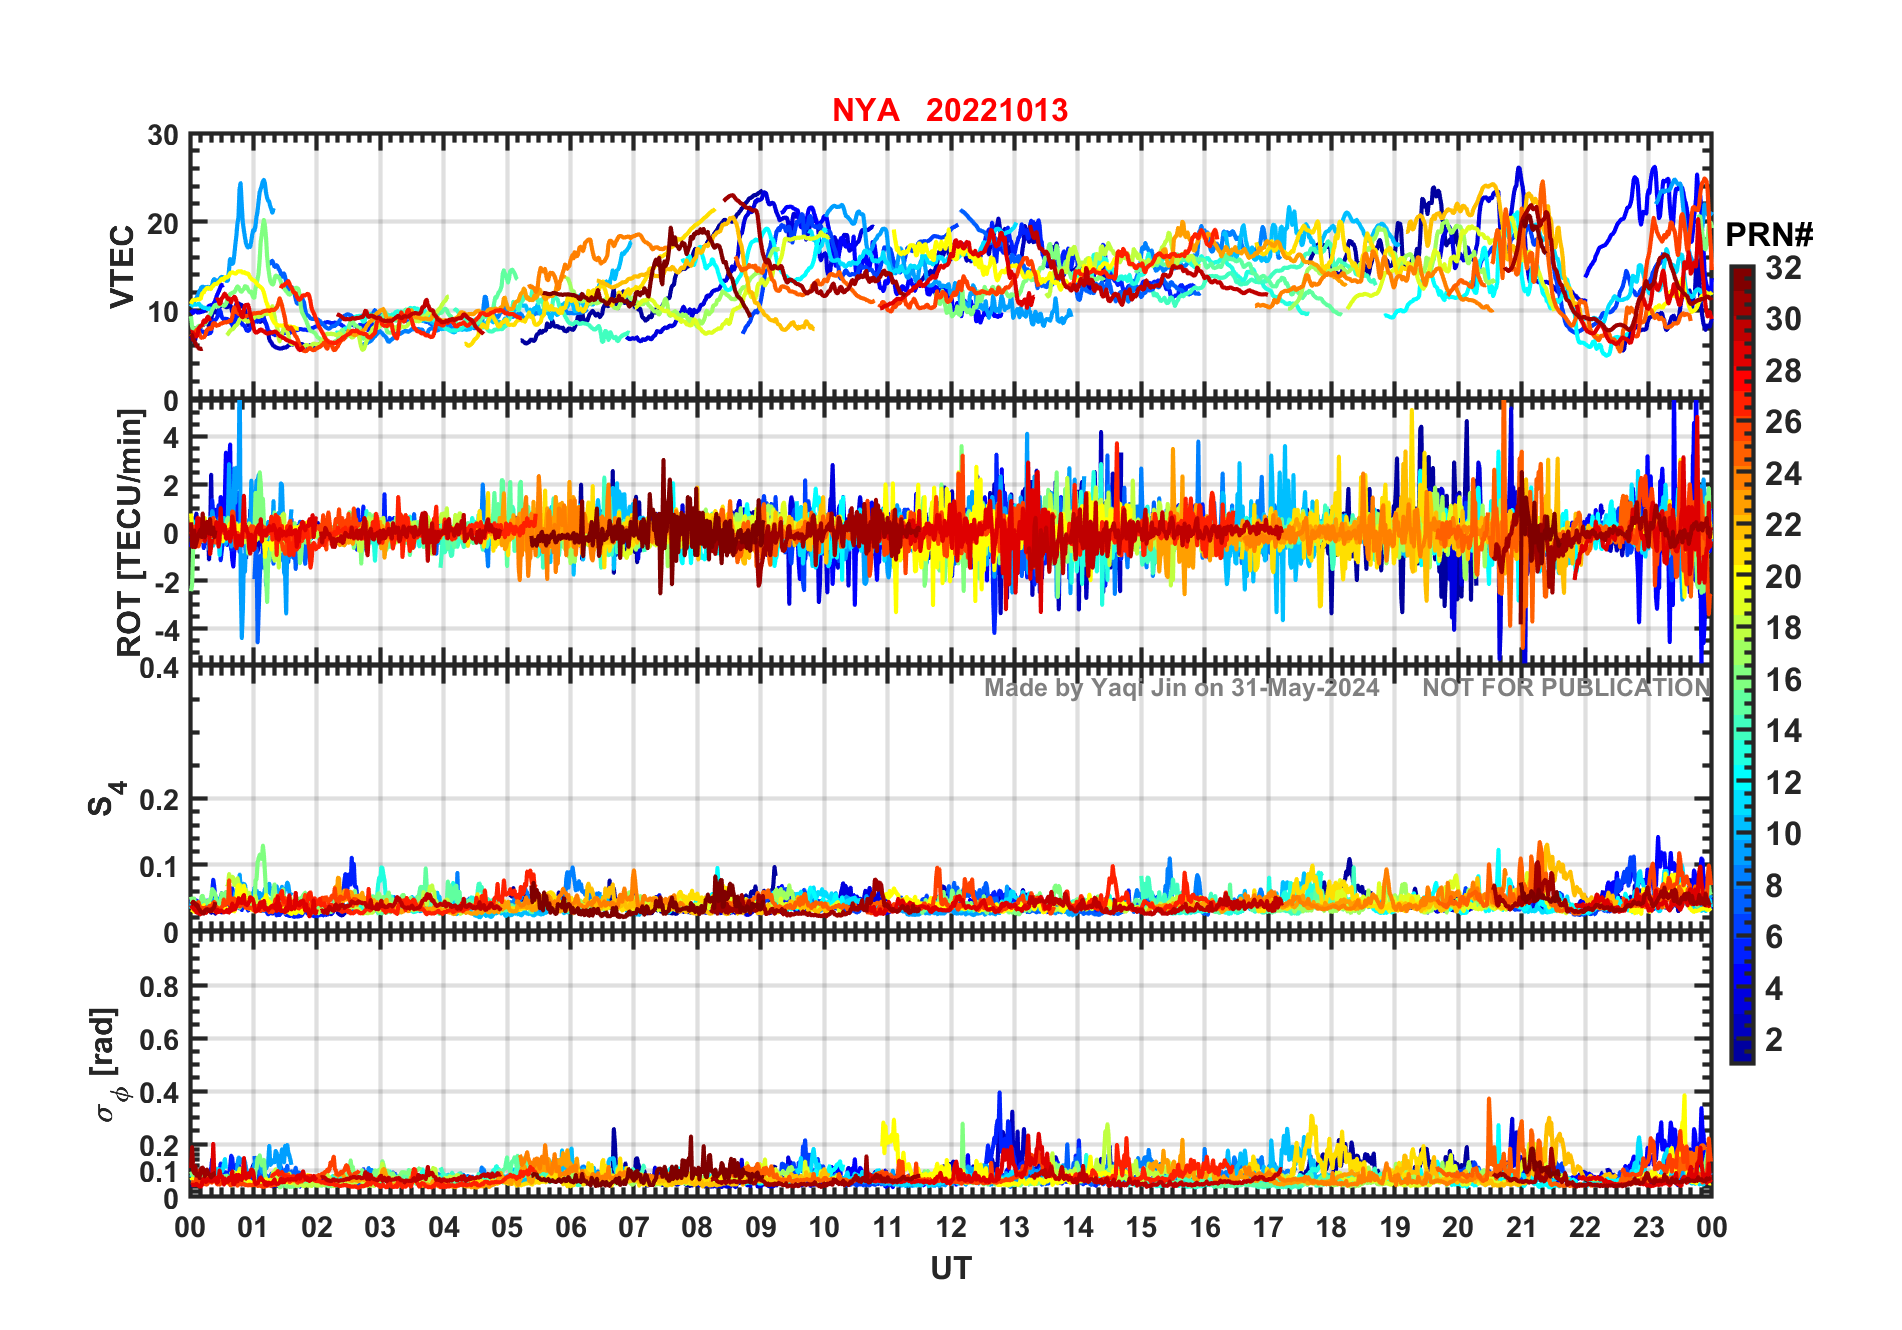This screenshot has height=1330, width=1902.
Task: Click UT axis tick label '17'
Action: [x=1268, y=1227]
